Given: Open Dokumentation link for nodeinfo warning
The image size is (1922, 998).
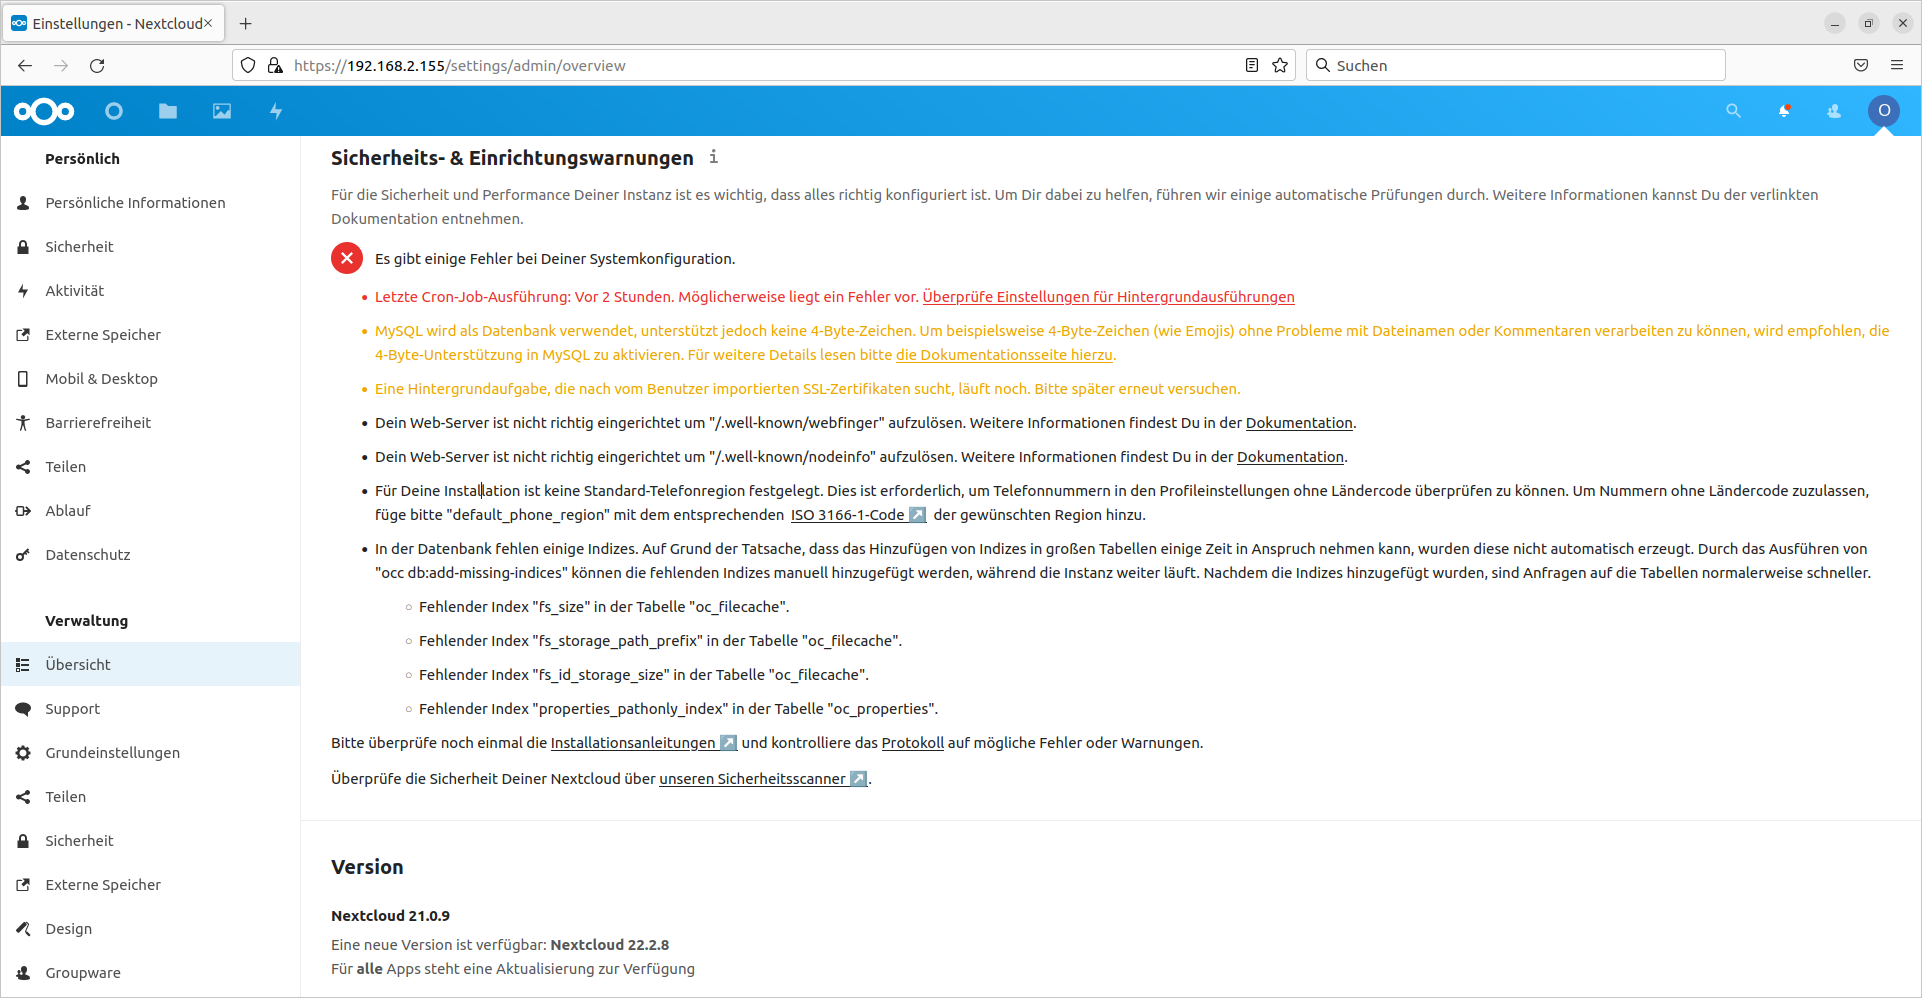Looking at the screenshot, I should tap(1290, 457).
